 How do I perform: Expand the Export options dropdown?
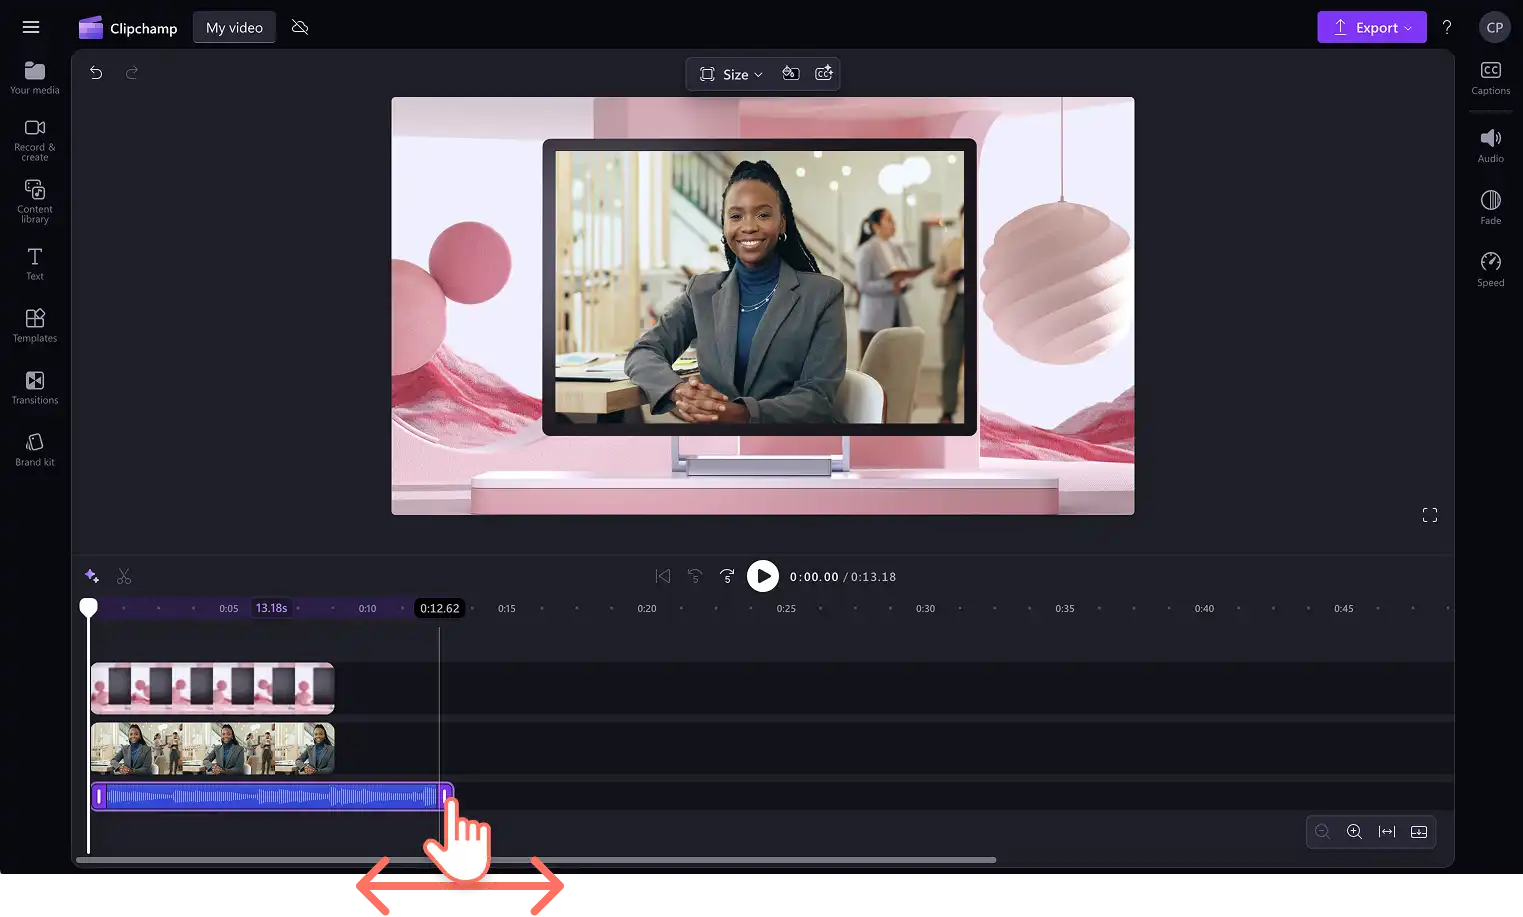tap(1371, 27)
